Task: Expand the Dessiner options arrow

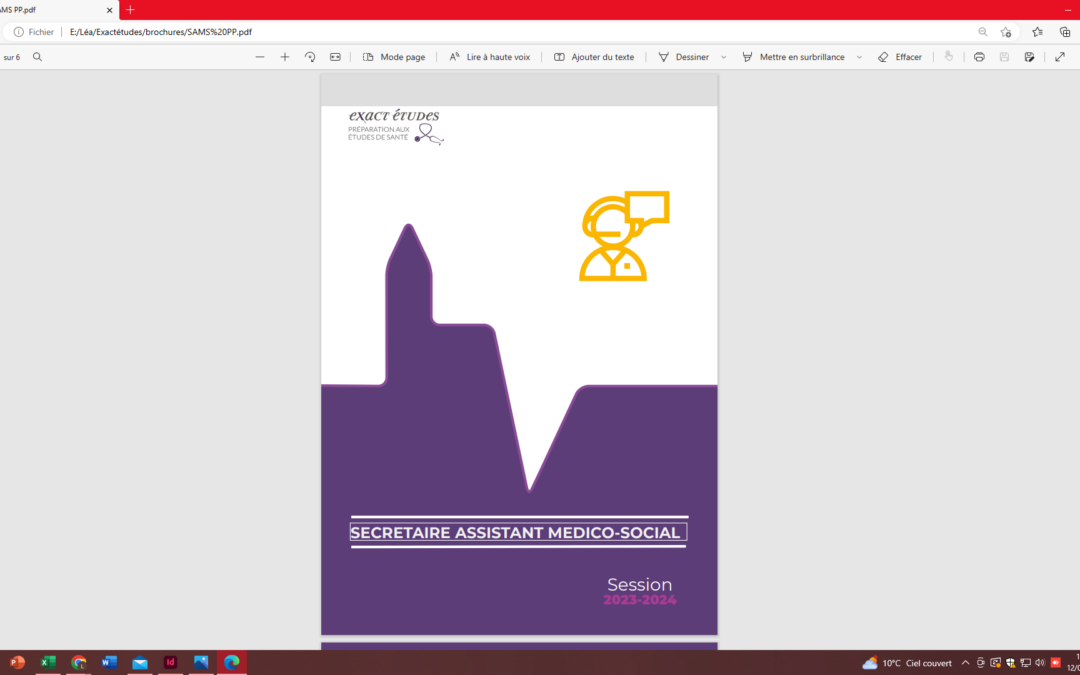Action: click(x=723, y=57)
